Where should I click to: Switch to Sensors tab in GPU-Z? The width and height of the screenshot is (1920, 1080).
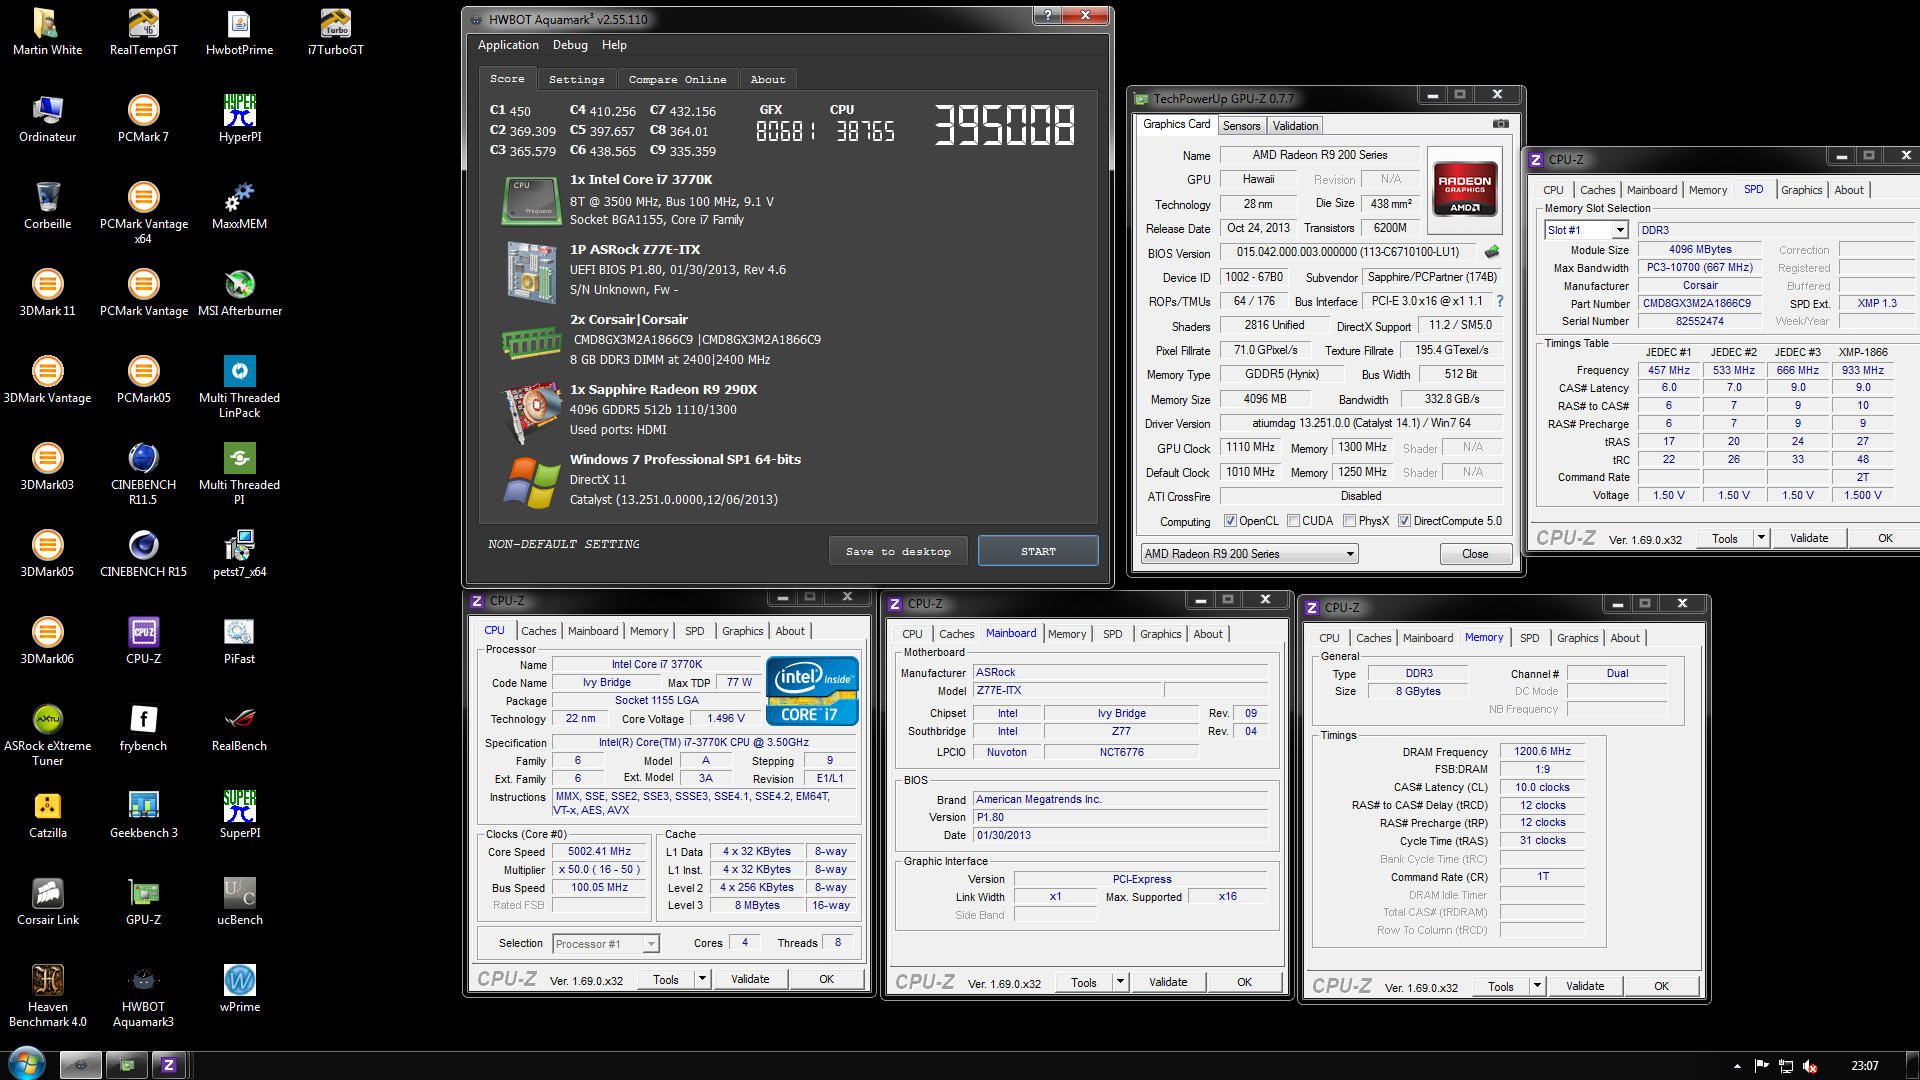pos(1241,126)
